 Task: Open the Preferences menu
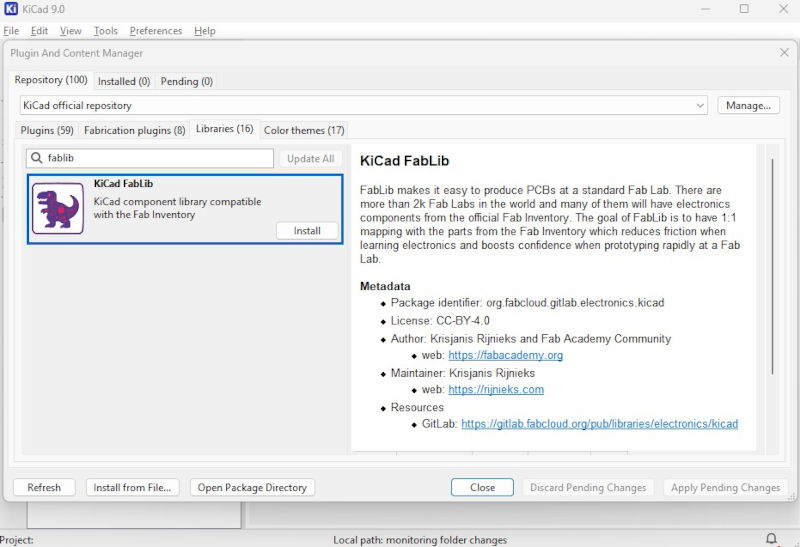pos(156,31)
